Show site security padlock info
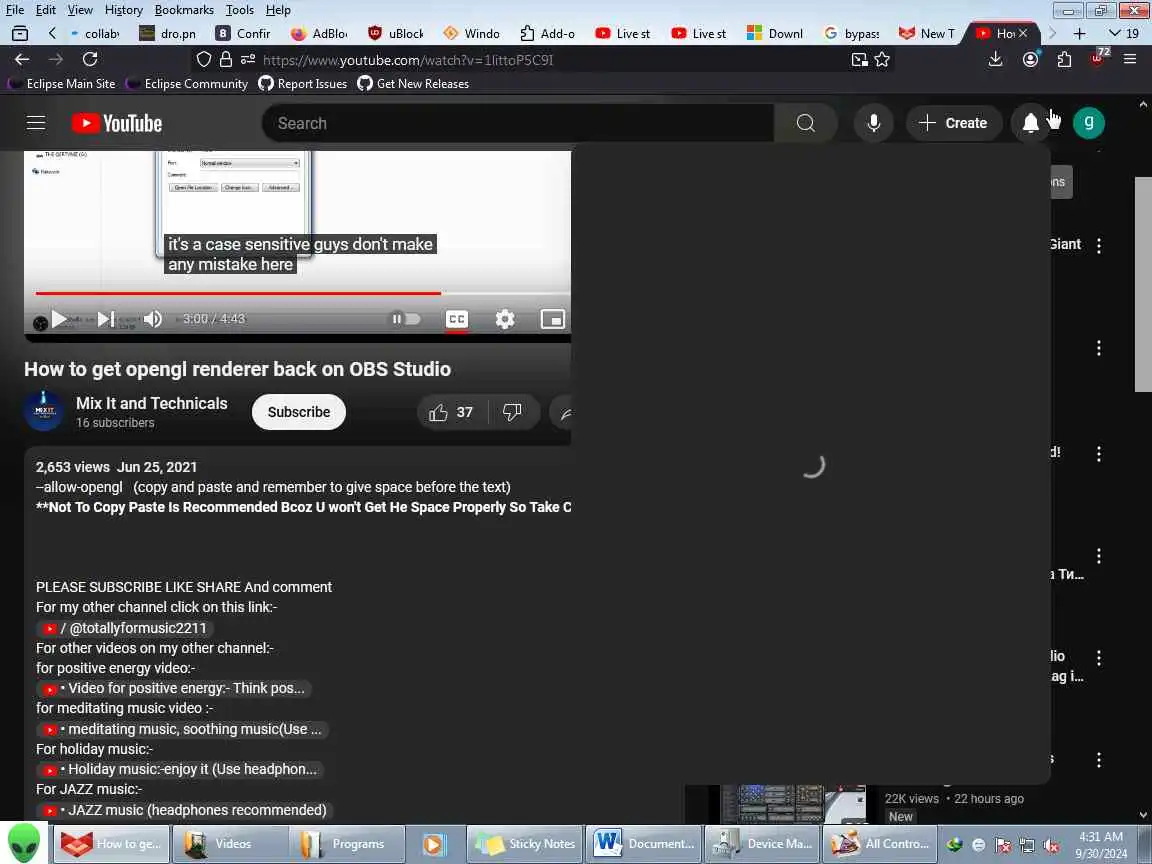The height and width of the screenshot is (864, 1152). pyautogui.click(x=226, y=60)
